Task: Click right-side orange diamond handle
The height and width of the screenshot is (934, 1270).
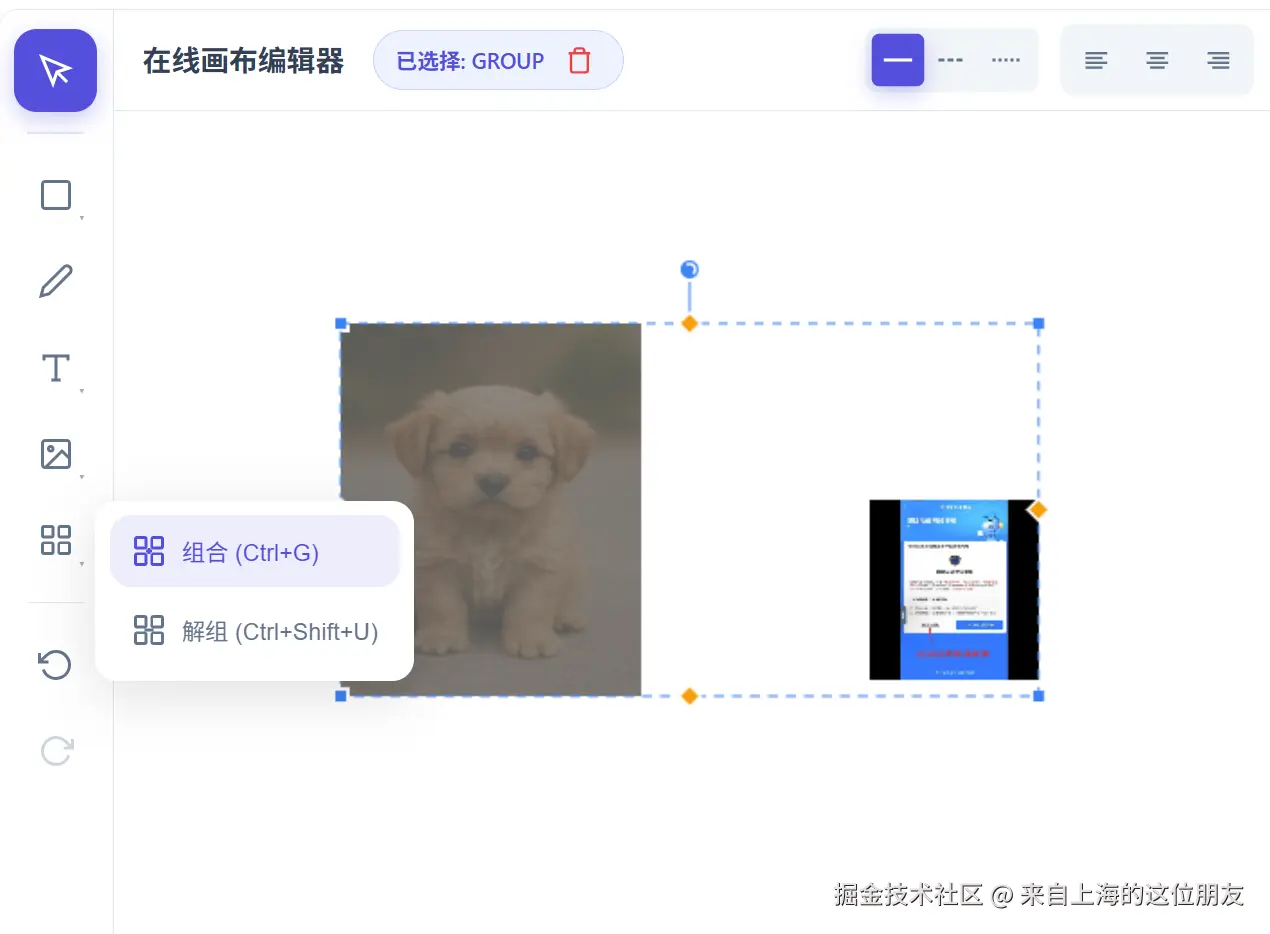Action: pyautogui.click(x=1038, y=510)
